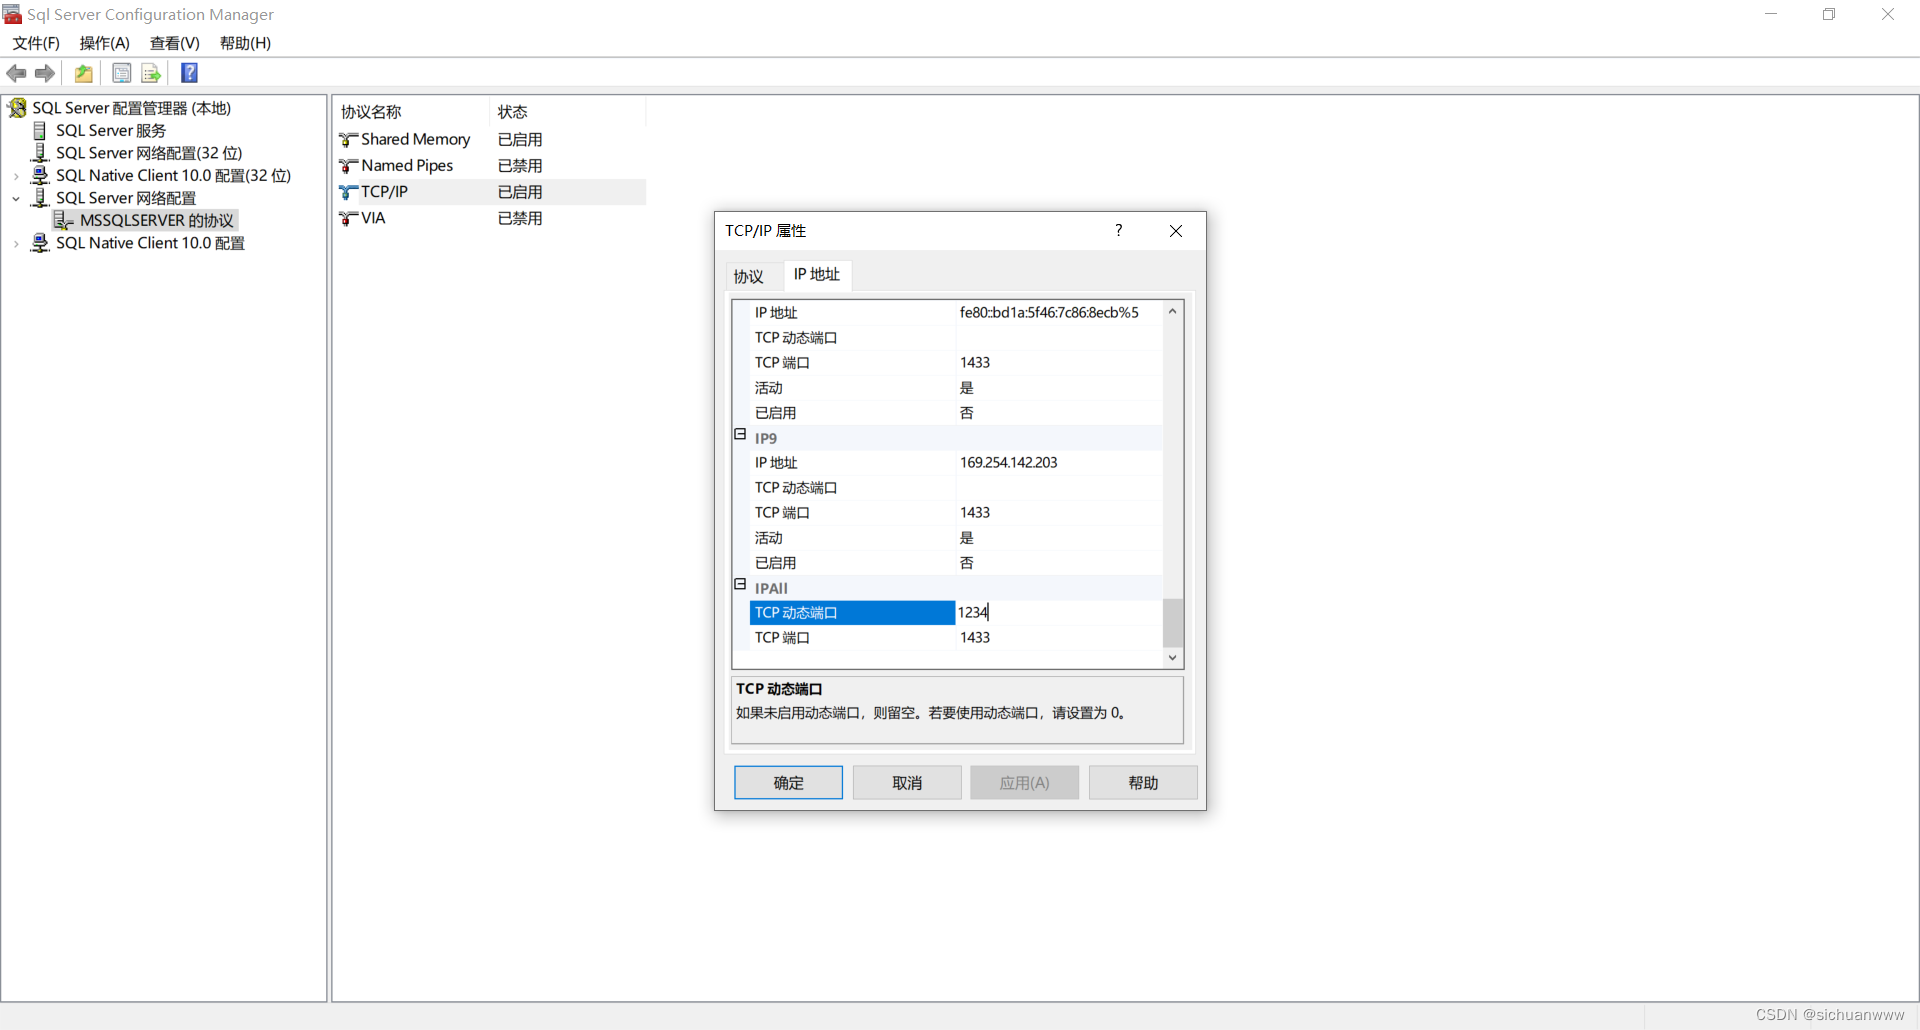This screenshot has width=1920, height=1030.
Task: Click the 确定 button
Action: pyautogui.click(x=788, y=783)
